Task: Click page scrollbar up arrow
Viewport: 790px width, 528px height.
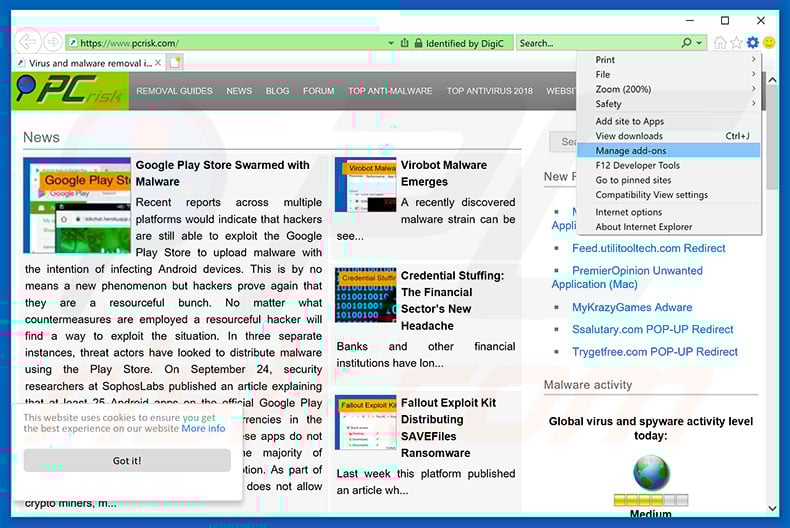Action: tap(772, 80)
